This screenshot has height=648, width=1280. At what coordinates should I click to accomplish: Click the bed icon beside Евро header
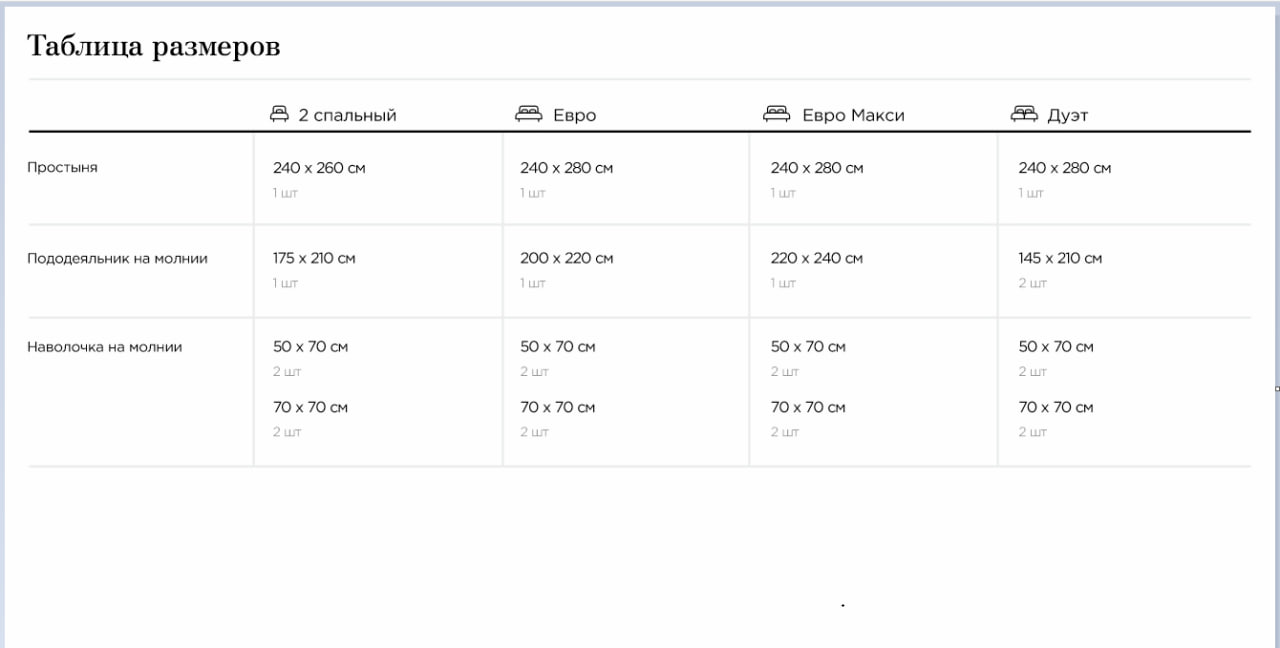click(x=528, y=114)
